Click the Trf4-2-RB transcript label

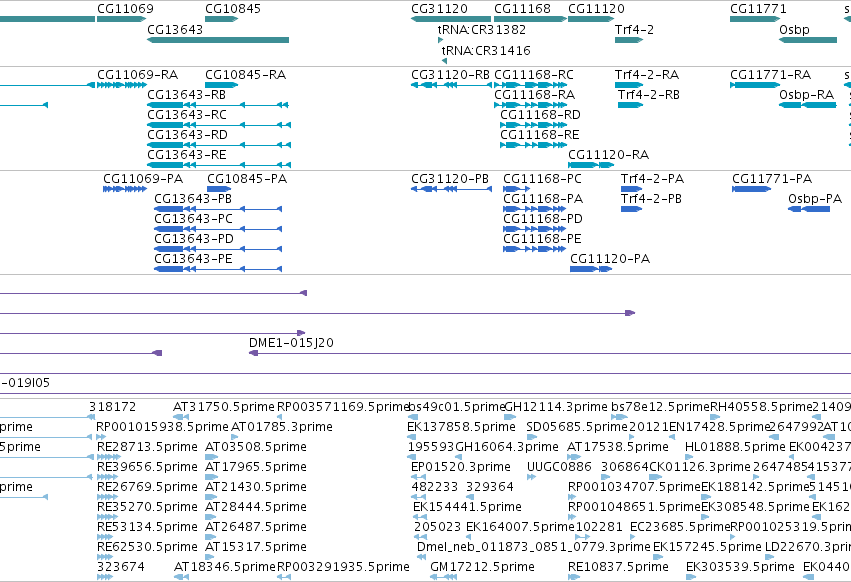point(649,94)
